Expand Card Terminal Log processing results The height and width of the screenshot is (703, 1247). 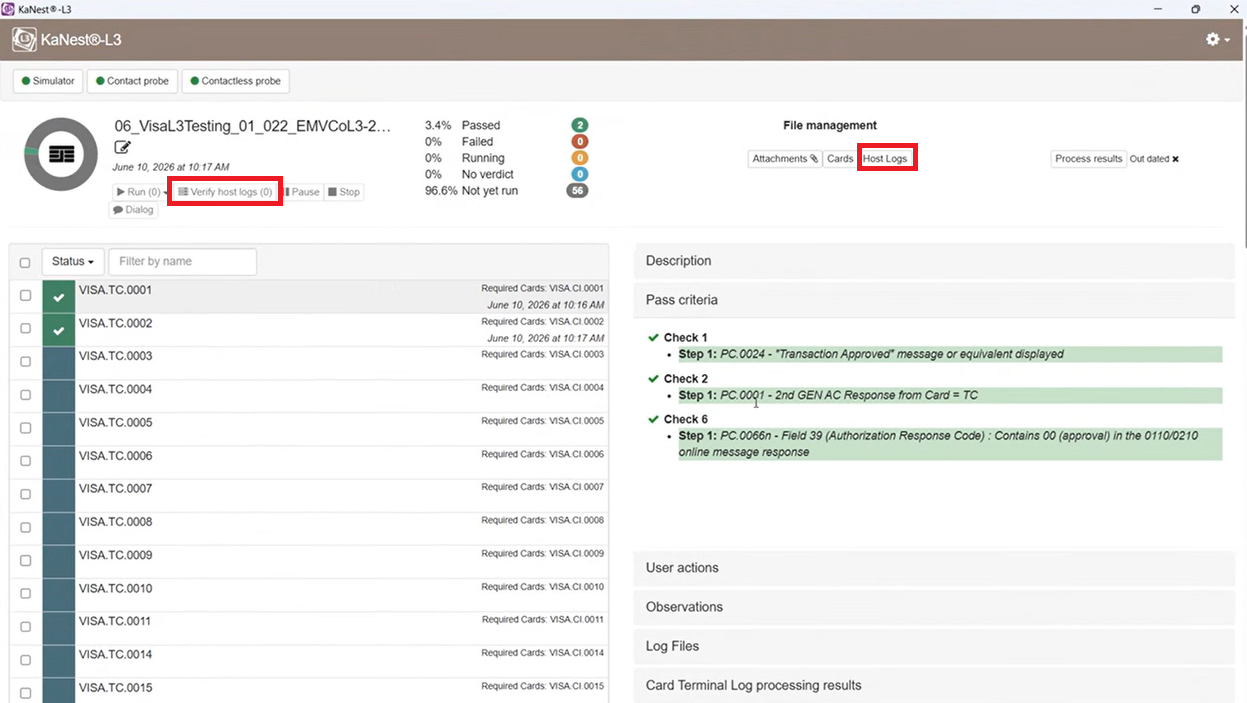point(934,685)
